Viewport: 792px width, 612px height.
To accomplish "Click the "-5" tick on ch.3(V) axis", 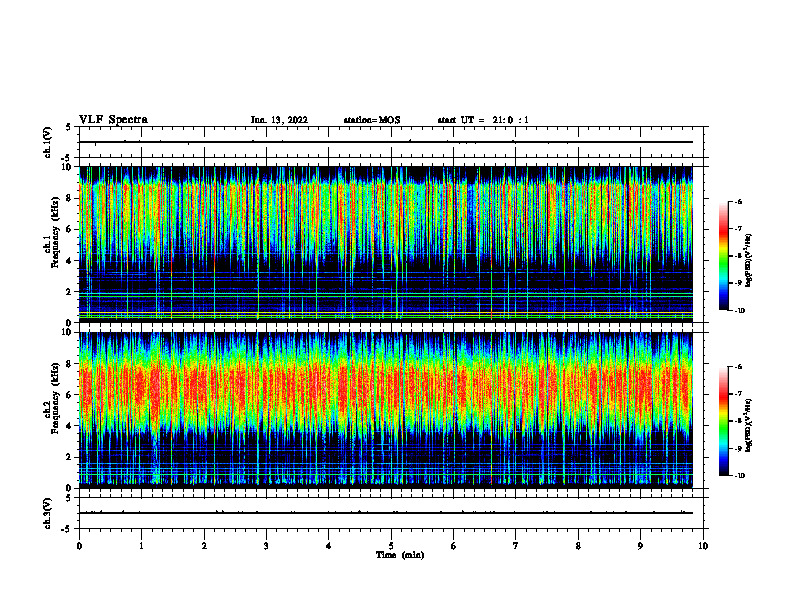I will tap(67, 529).
